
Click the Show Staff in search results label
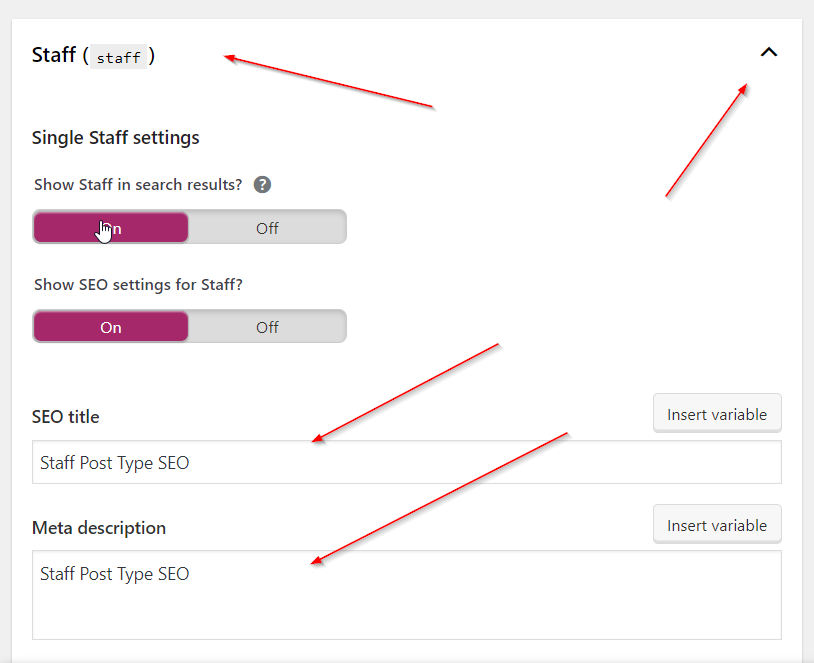[x=138, y=185]
